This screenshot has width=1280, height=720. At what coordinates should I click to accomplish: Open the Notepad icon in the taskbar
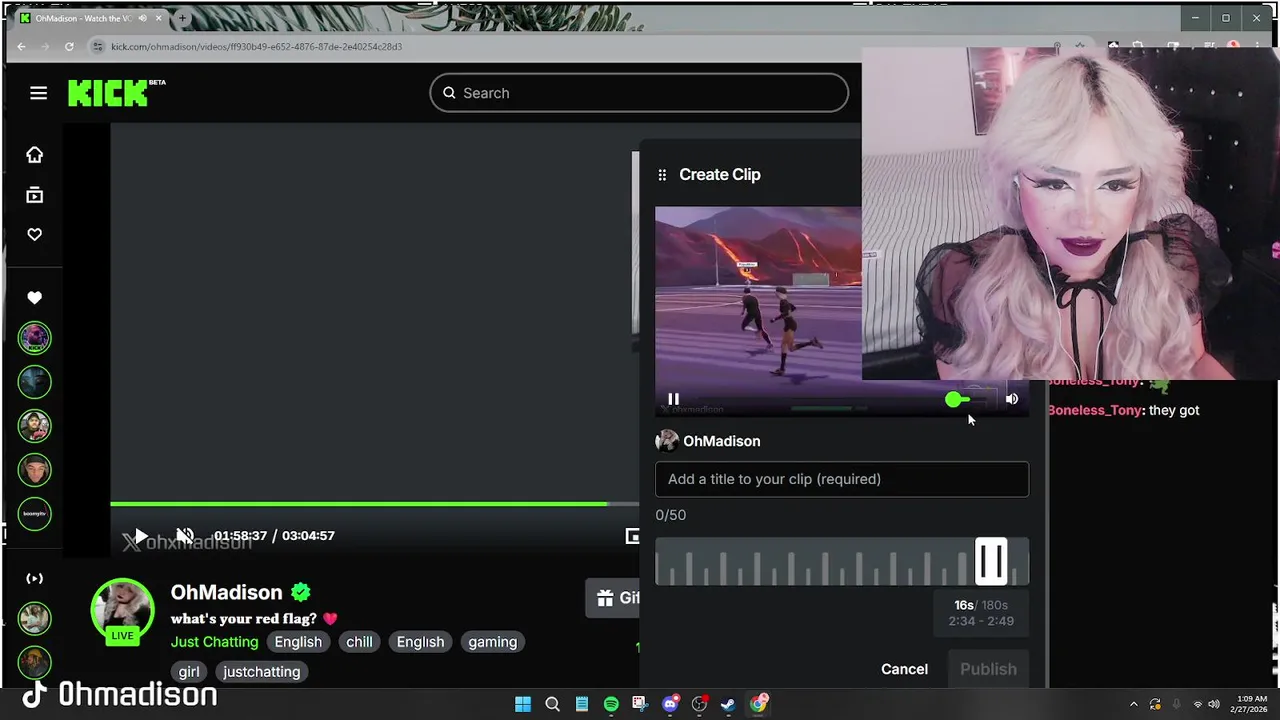click(x=582, y=704)
